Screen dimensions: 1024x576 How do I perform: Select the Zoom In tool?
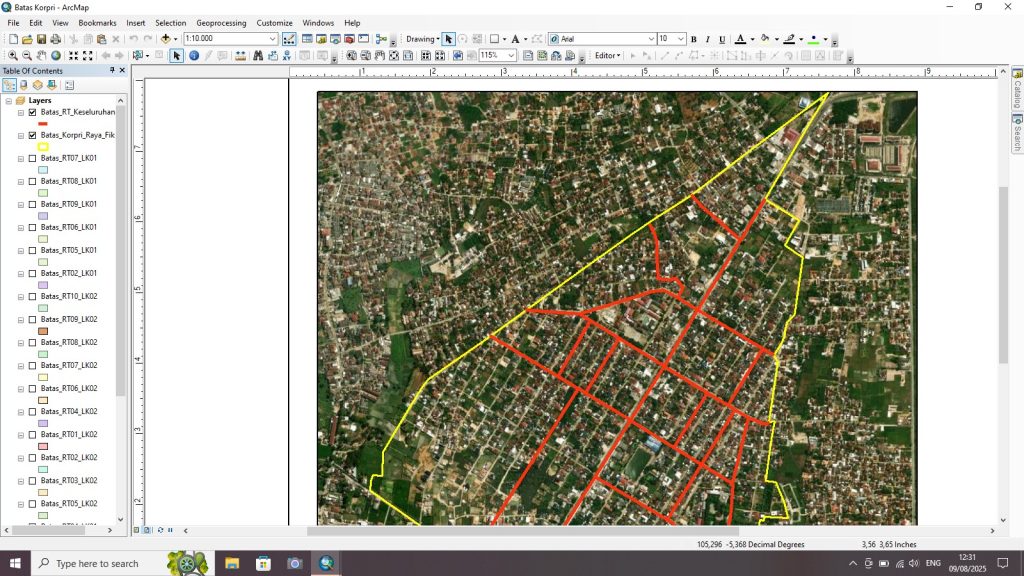tap(13, 56)
